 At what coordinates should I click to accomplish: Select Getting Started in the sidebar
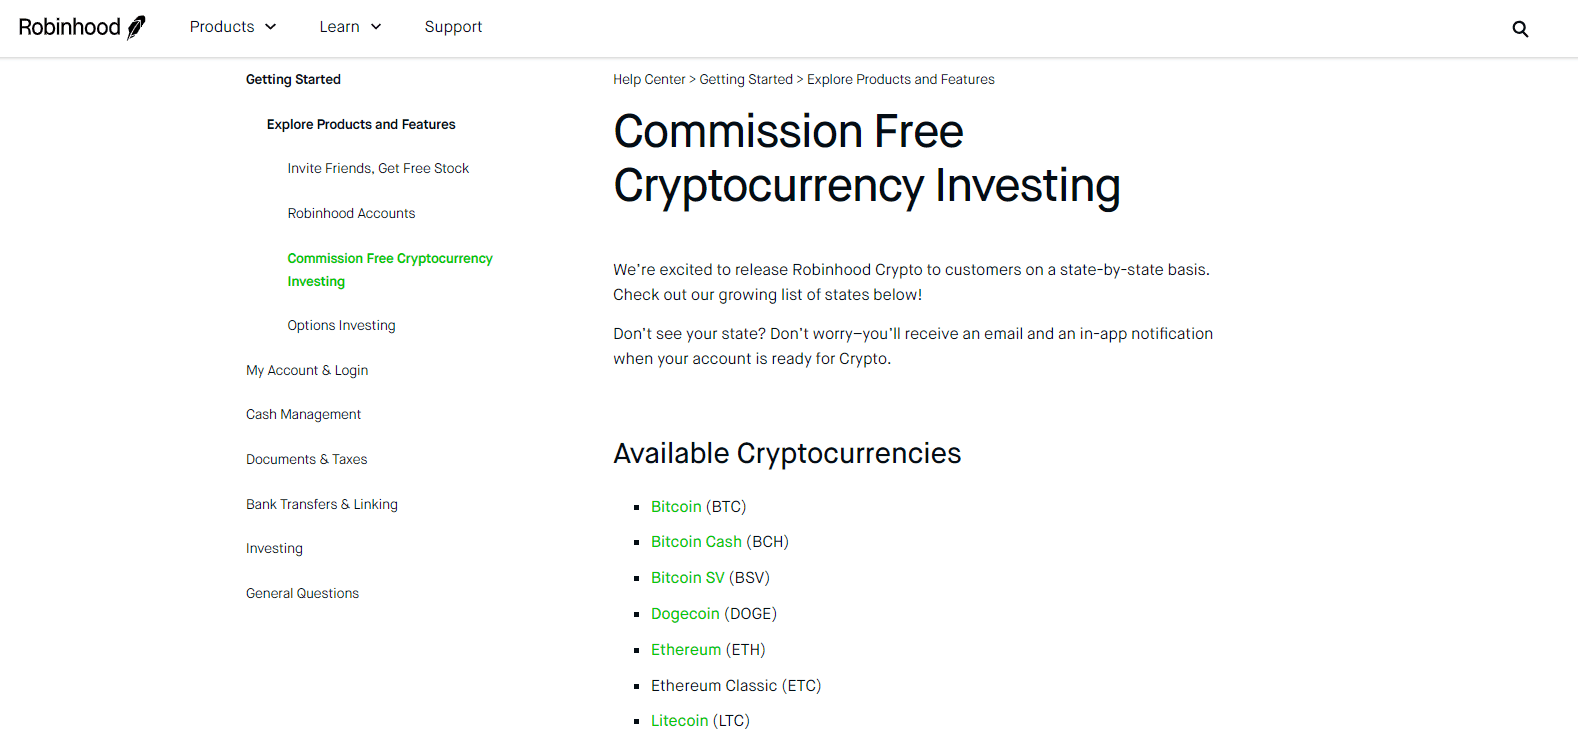[293, 79]
